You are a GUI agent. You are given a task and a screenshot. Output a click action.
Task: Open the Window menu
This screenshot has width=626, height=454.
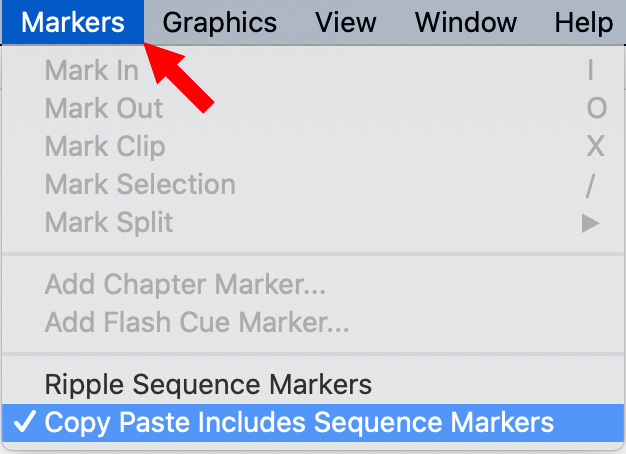point(466,21)
